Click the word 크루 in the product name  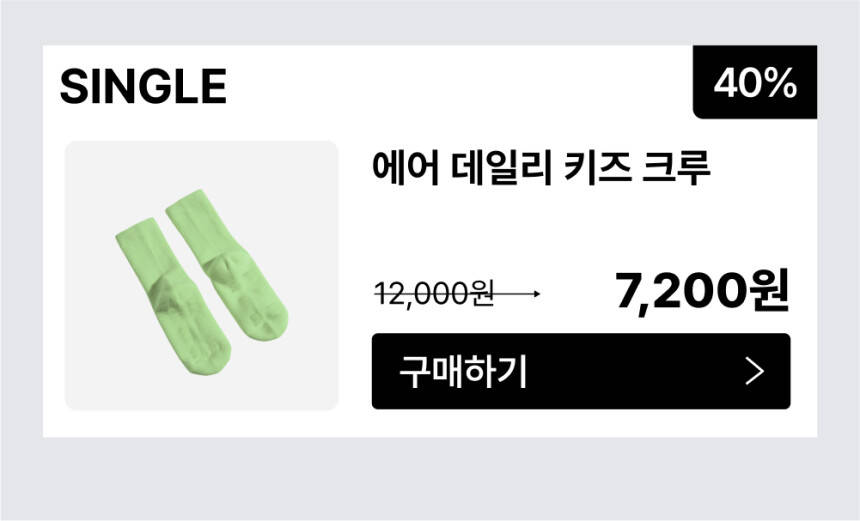[x=680, y=166]
